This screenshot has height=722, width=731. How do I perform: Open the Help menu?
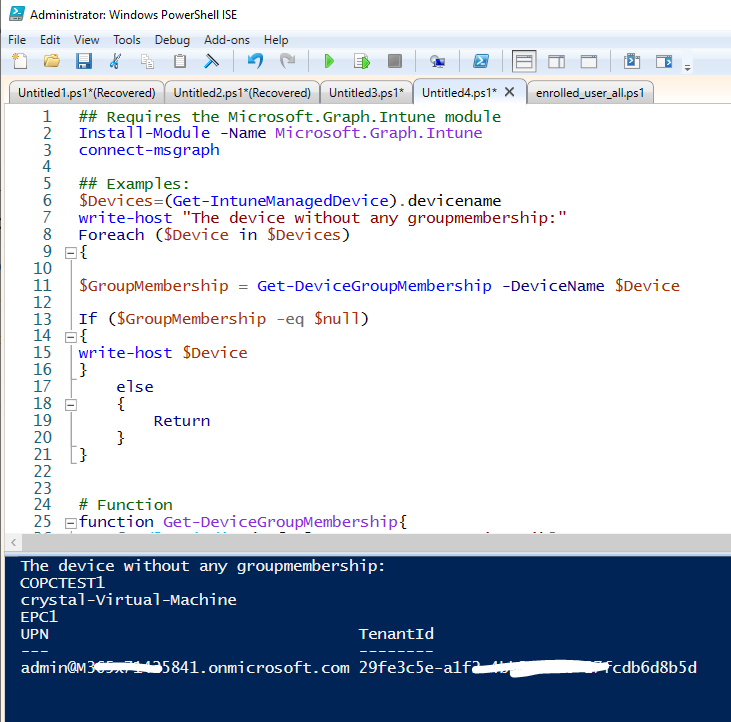(x=276, y=40)
